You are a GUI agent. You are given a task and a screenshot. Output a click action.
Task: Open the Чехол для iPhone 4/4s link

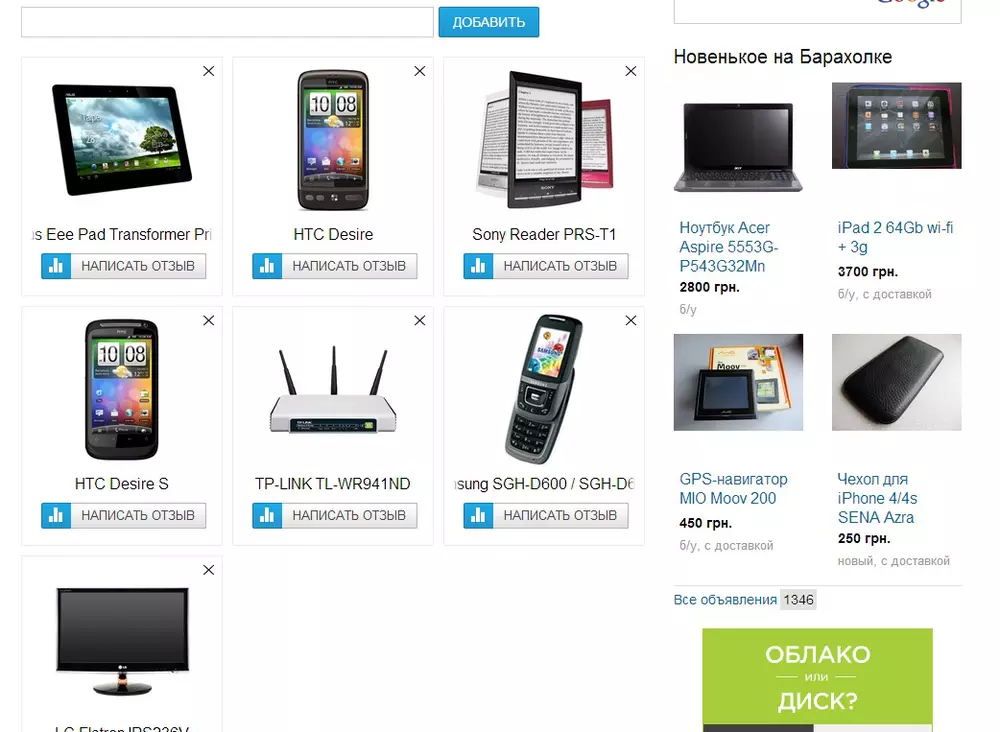(878, 498)
